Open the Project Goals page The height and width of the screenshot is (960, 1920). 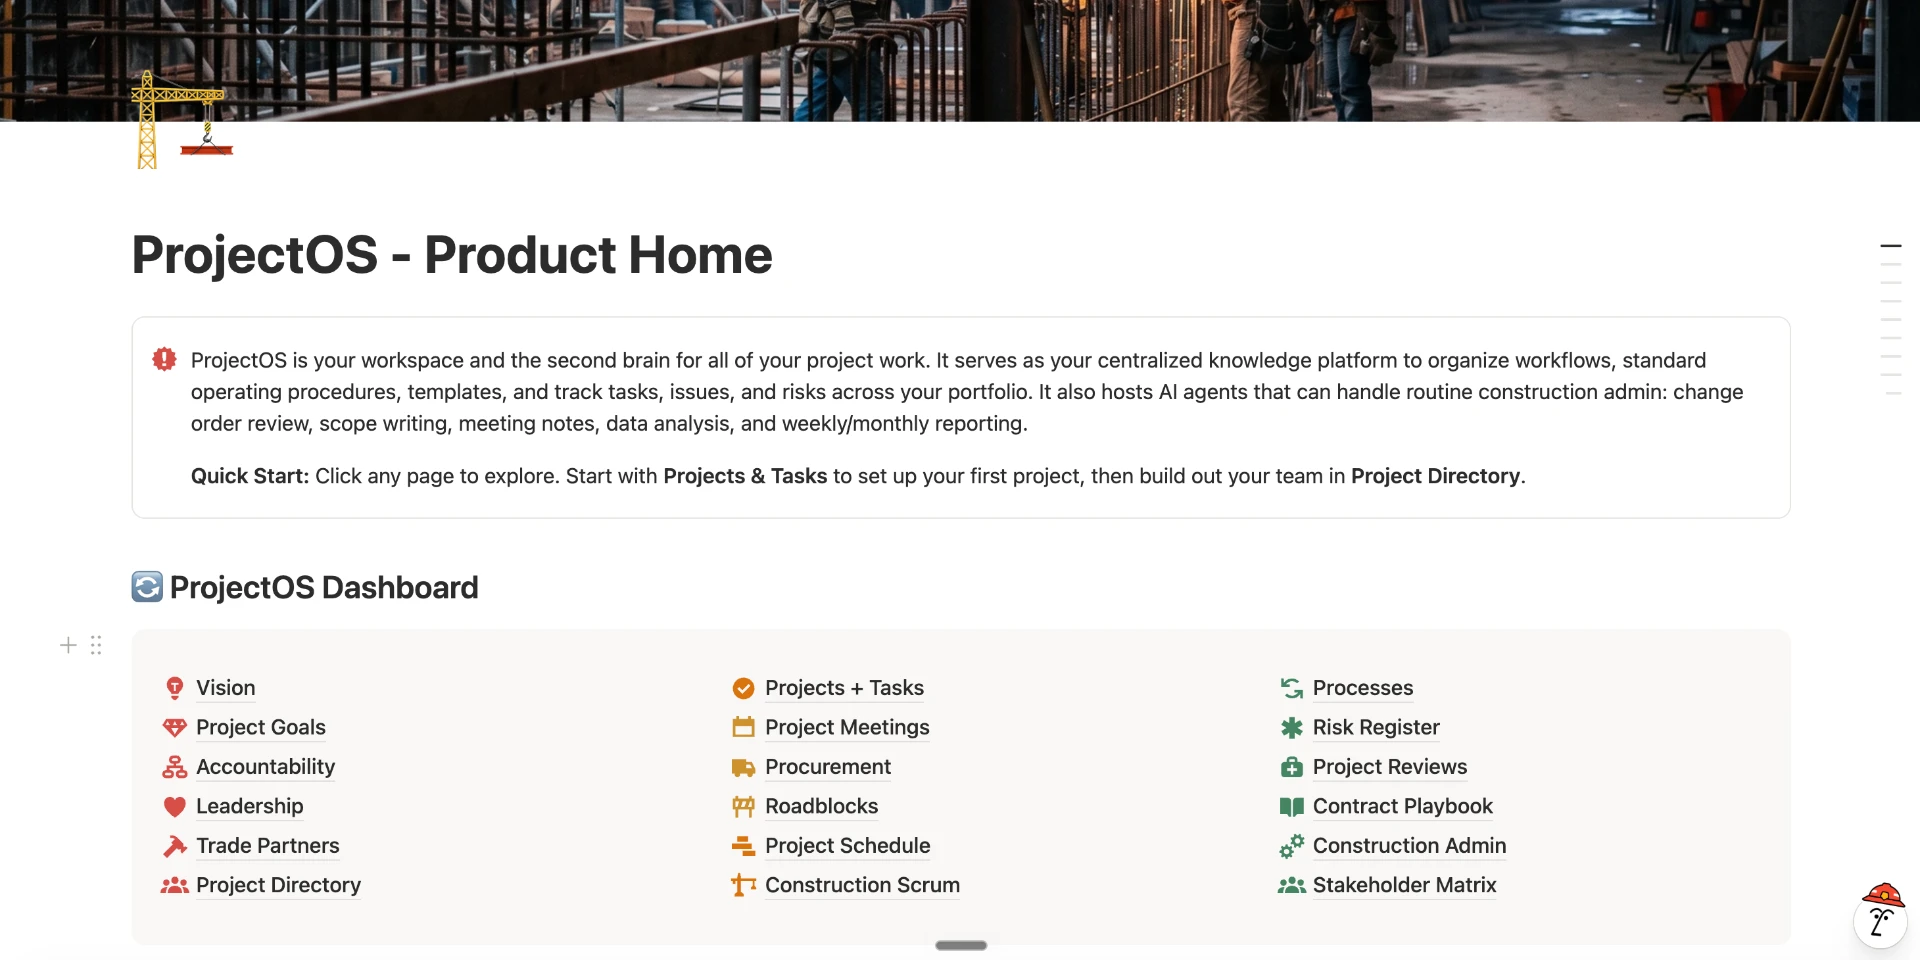click(260, 727)
